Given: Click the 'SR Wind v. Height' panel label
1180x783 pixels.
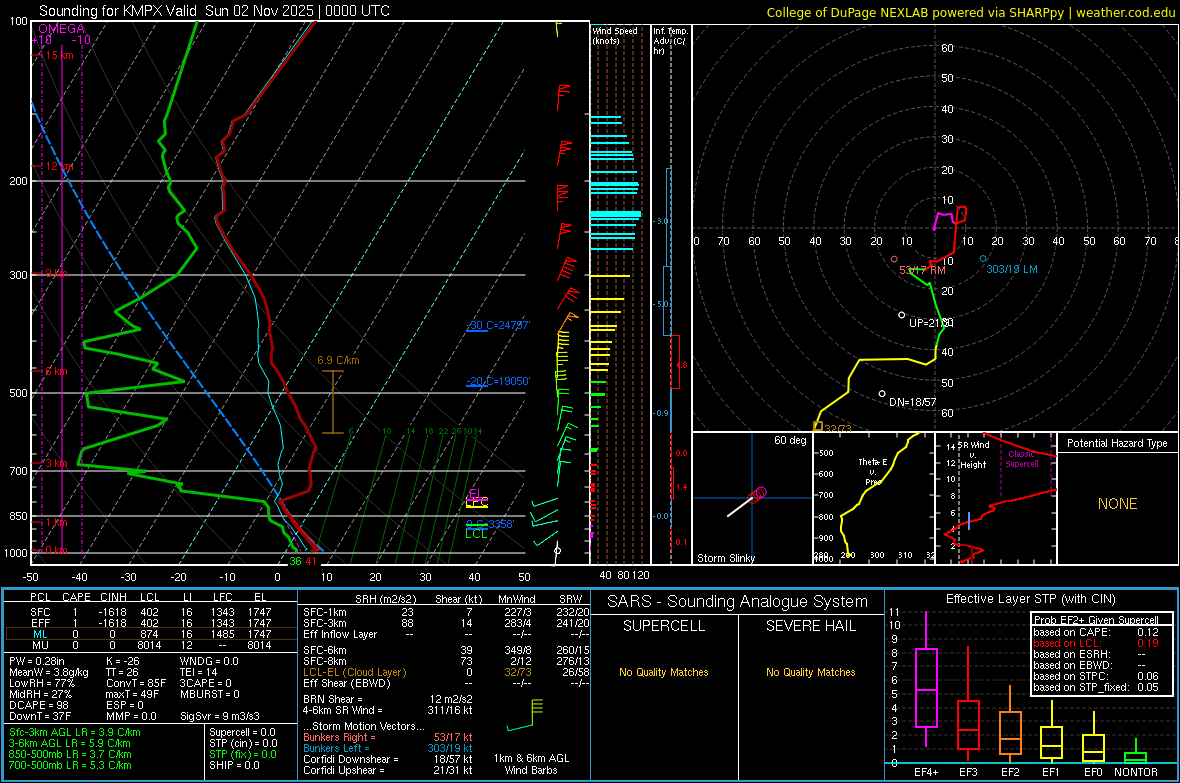Looking at the screenshot, I should click(973, 455).
